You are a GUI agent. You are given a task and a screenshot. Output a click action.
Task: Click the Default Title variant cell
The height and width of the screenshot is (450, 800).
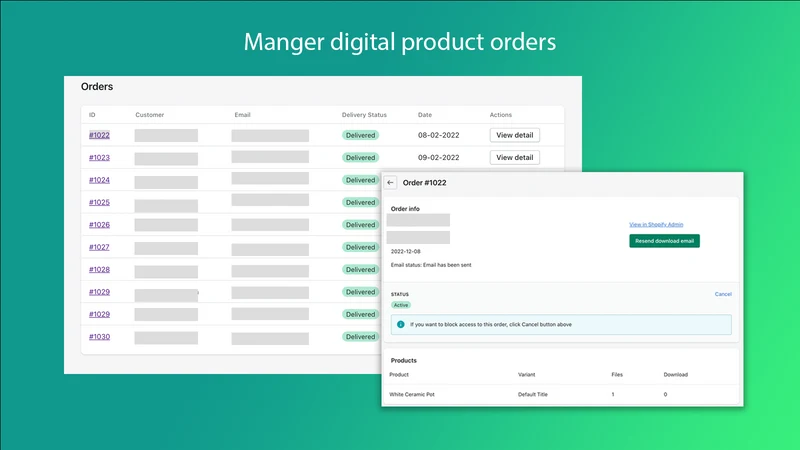pos(533,394)
